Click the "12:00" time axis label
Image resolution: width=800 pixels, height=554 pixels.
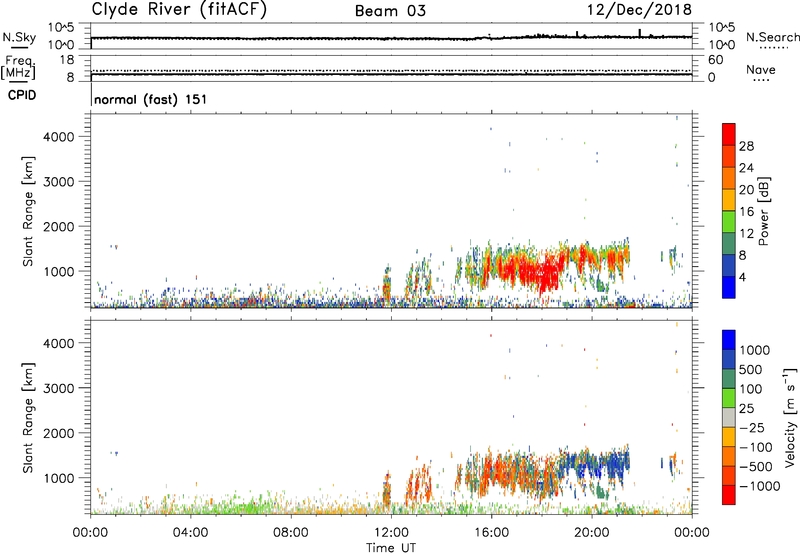pyautogui.click(x=391, y=533)
